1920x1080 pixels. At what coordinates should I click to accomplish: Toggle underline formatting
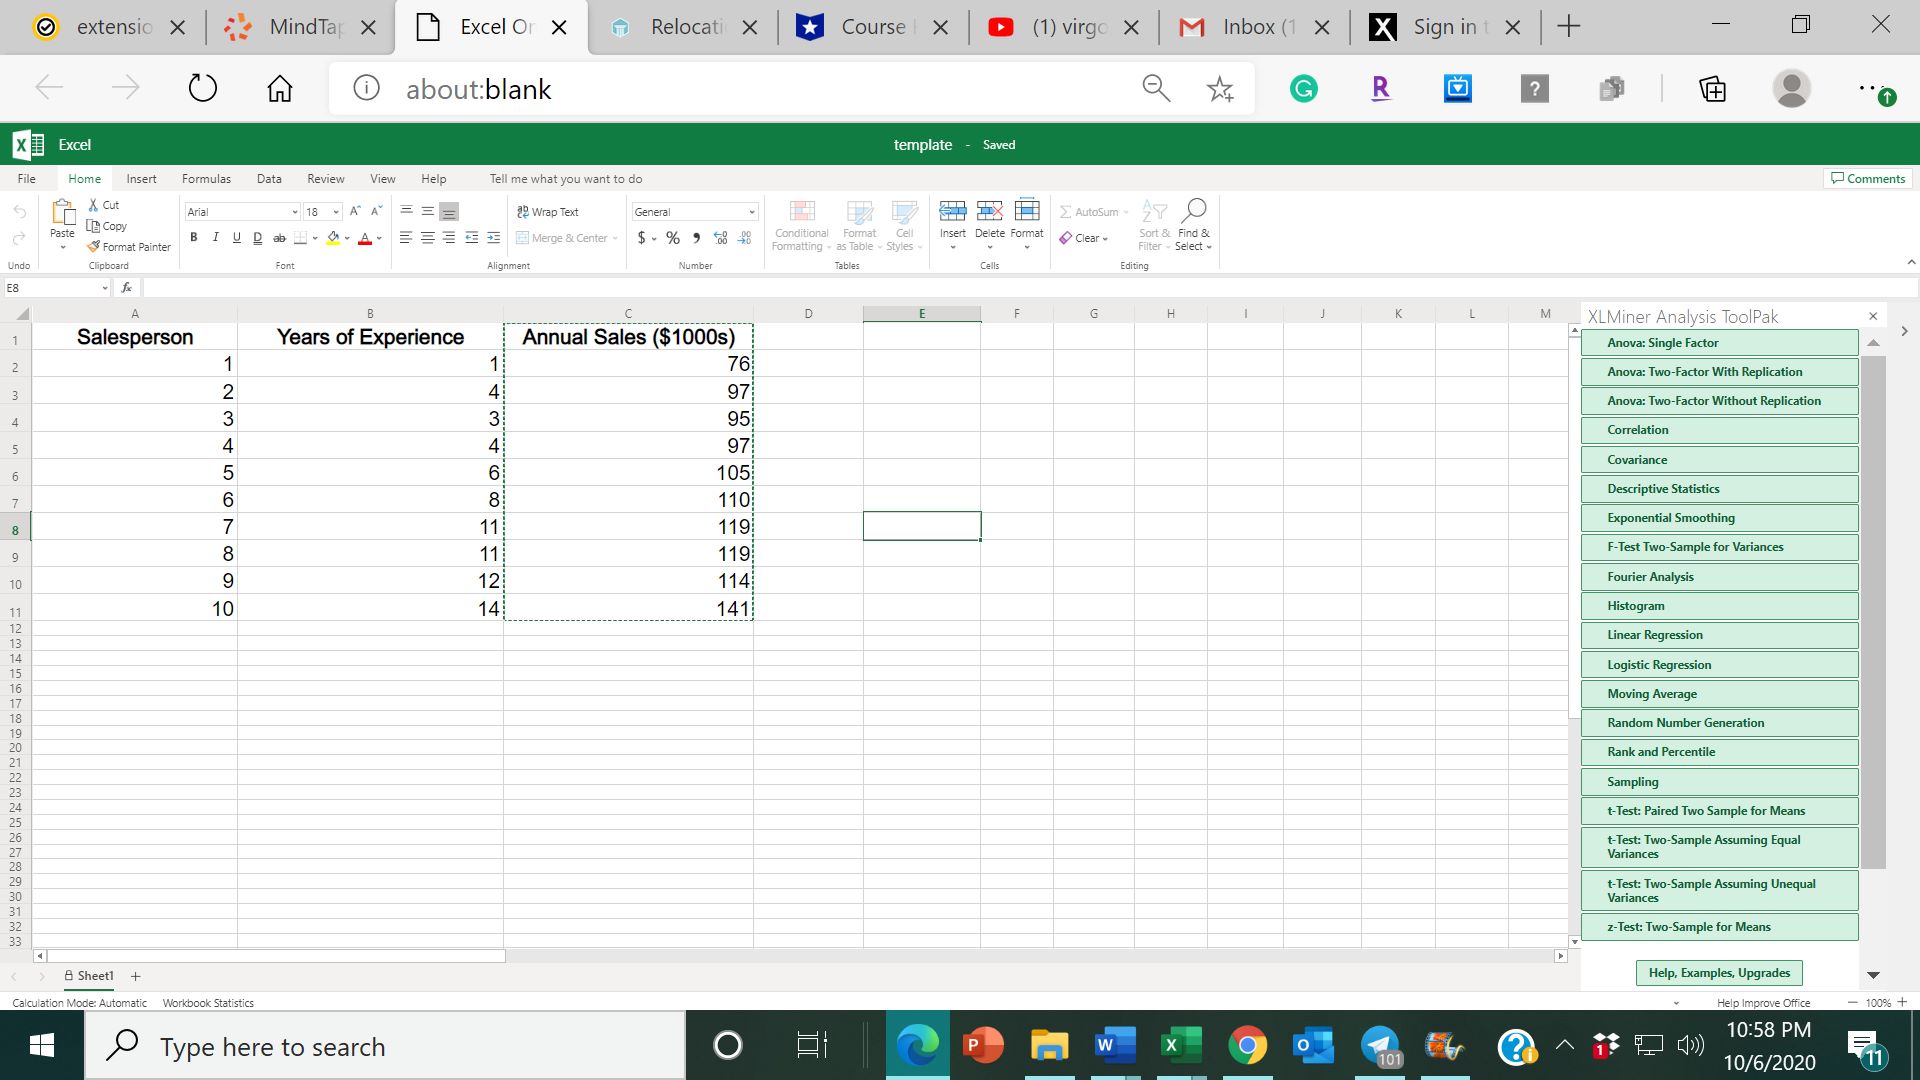[236, 238]
